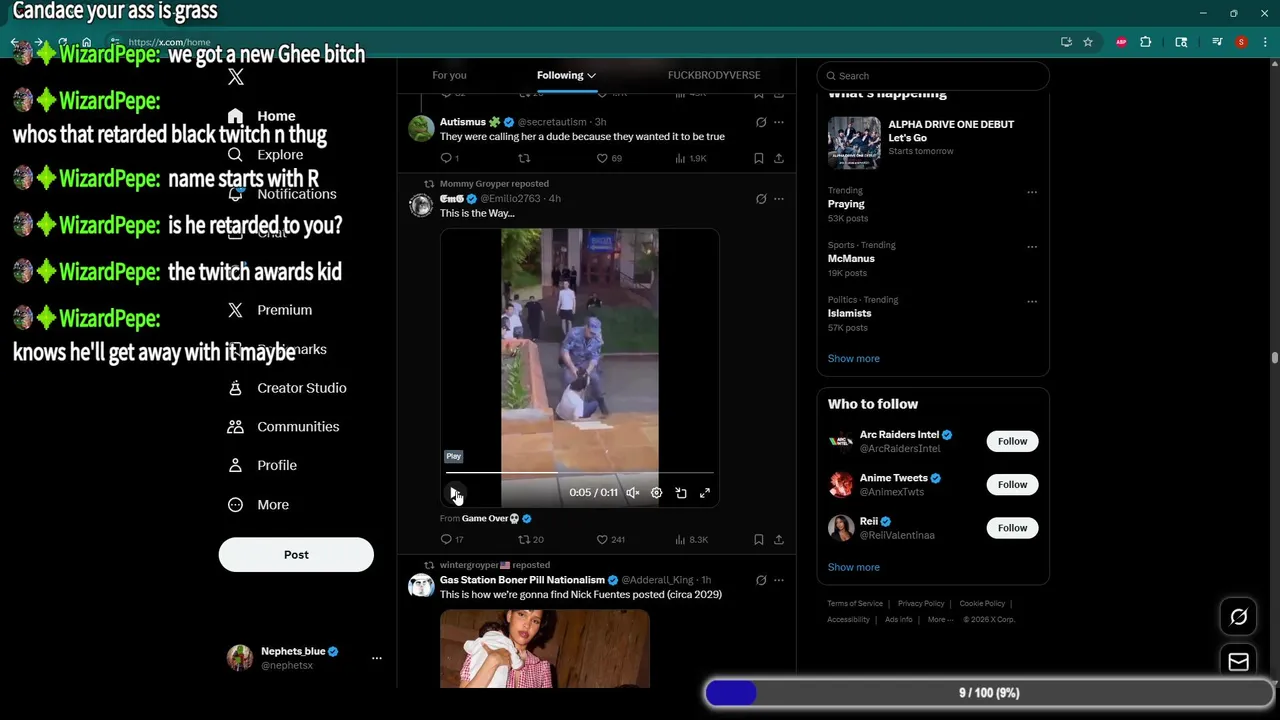Open floating Messages envelope button
Screen dimensions: 1280x720
click(1238, 662)
